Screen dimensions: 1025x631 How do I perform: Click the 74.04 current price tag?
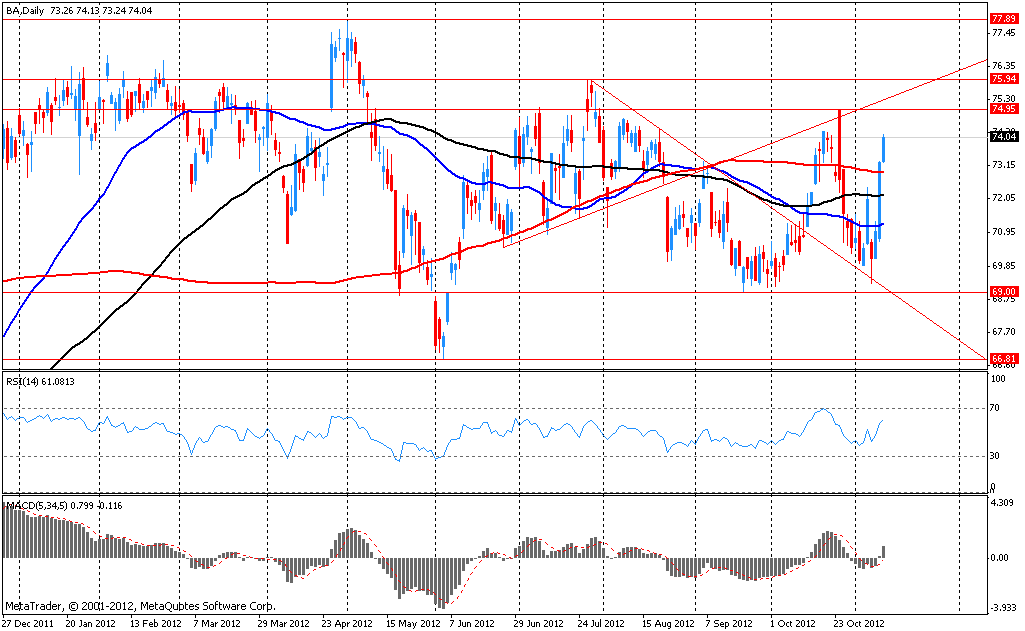tap(1003, 137)
